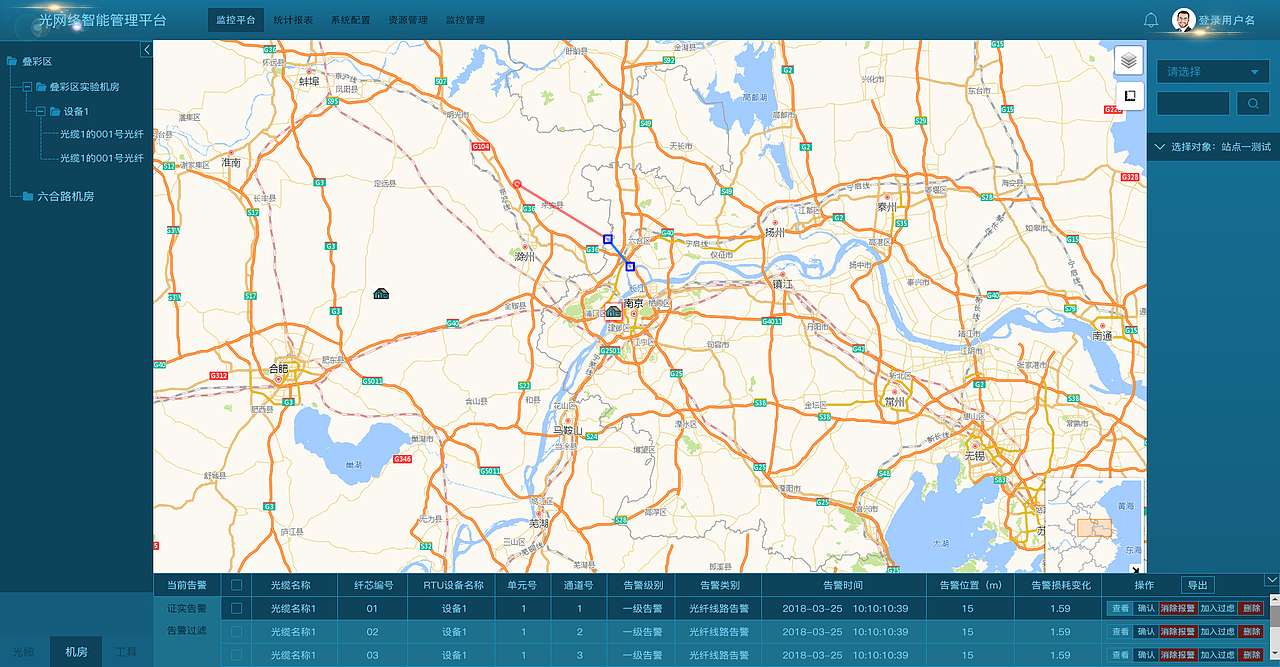Click 加入过滤 in the 纤芯 01 row
Screen dimensions: 1280x667
[1217, 608]
